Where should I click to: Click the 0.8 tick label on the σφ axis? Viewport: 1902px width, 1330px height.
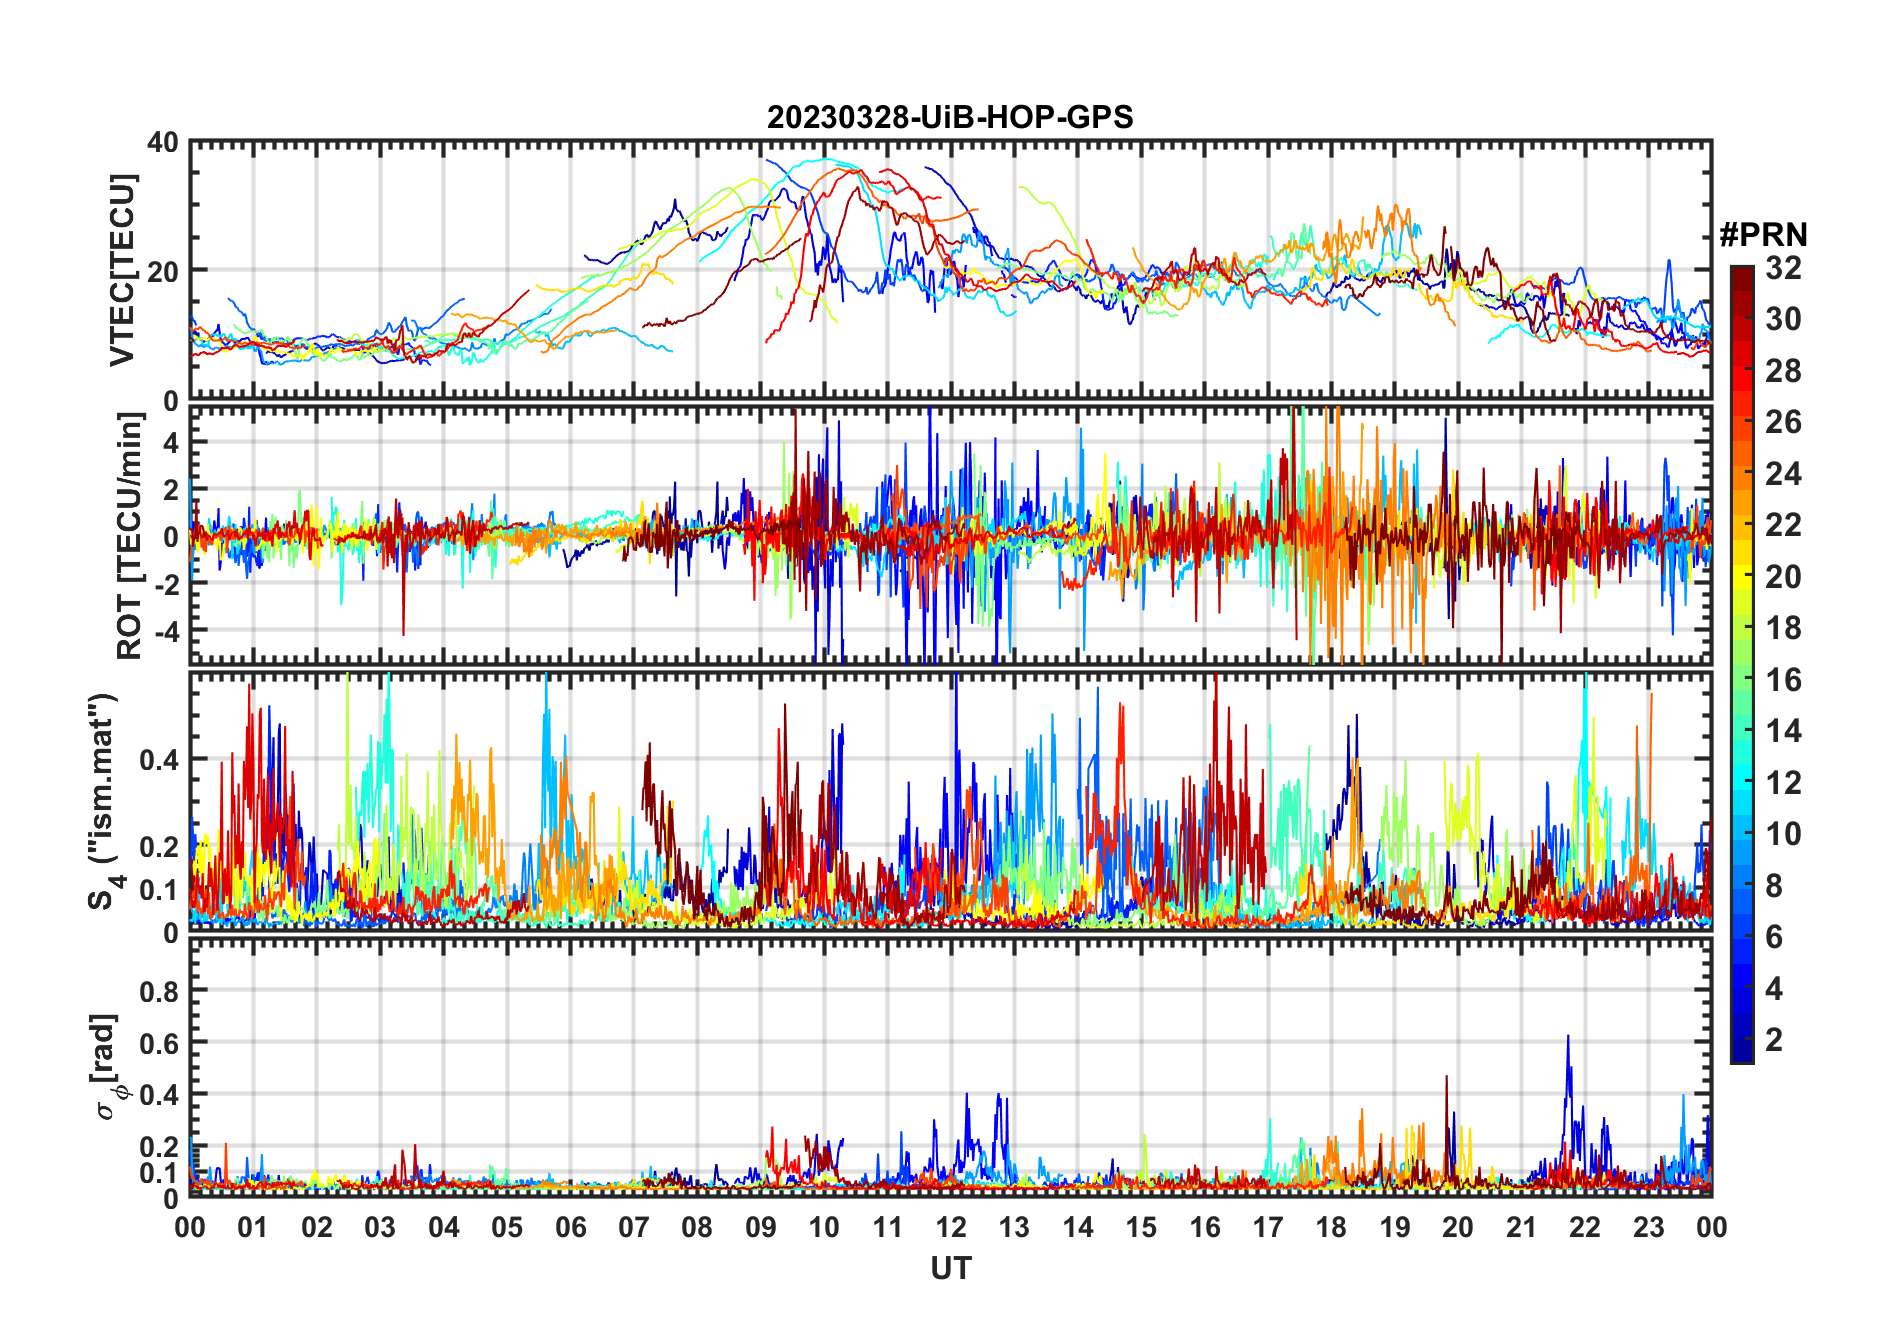pyautogui.click(x=158, y=991)
